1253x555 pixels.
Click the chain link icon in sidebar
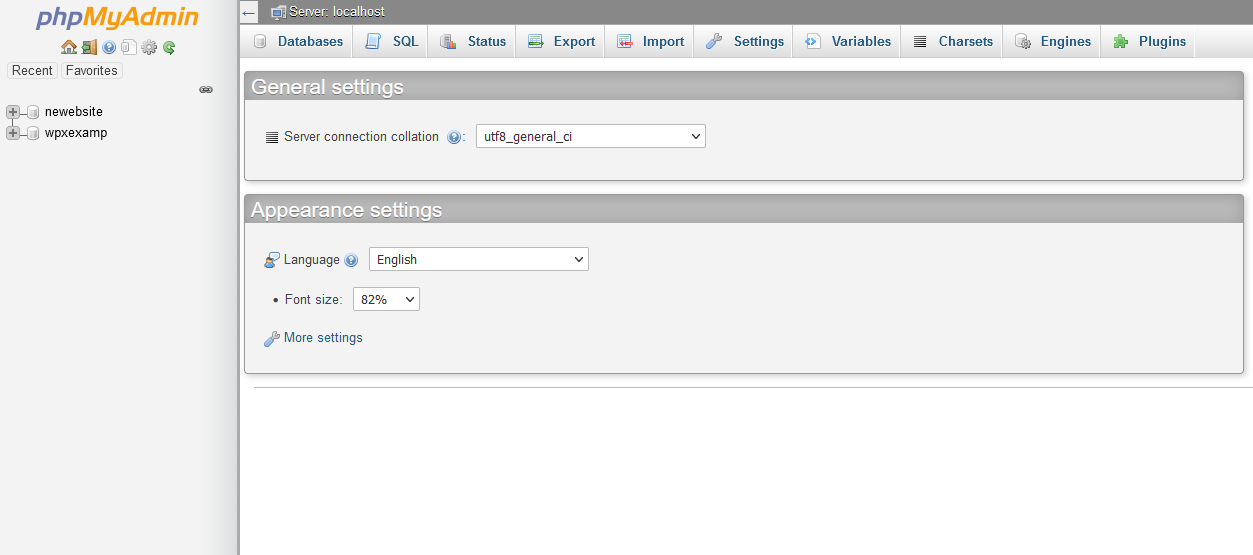(x=206, y=89)
